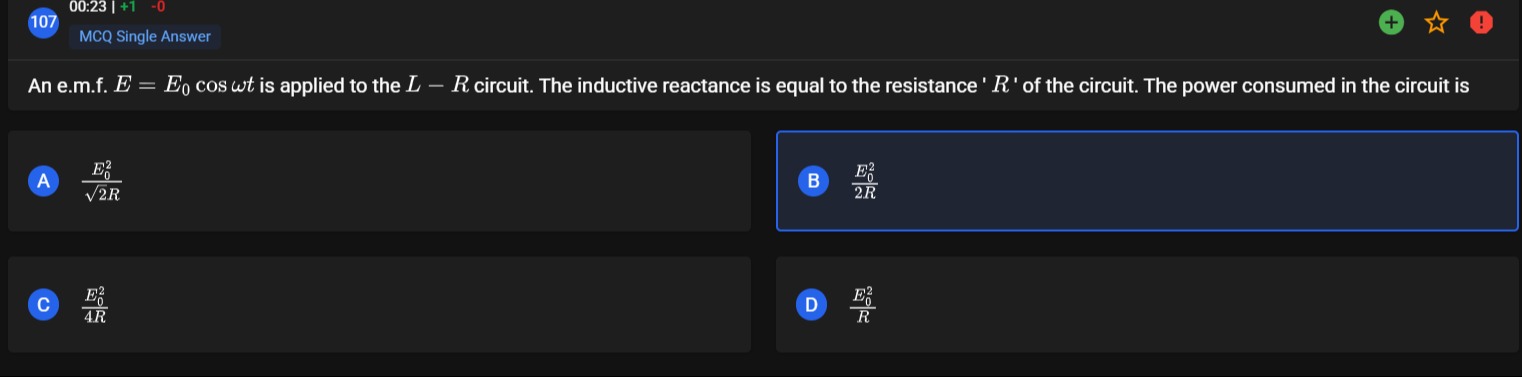Click the question number 107 badge

42,23
